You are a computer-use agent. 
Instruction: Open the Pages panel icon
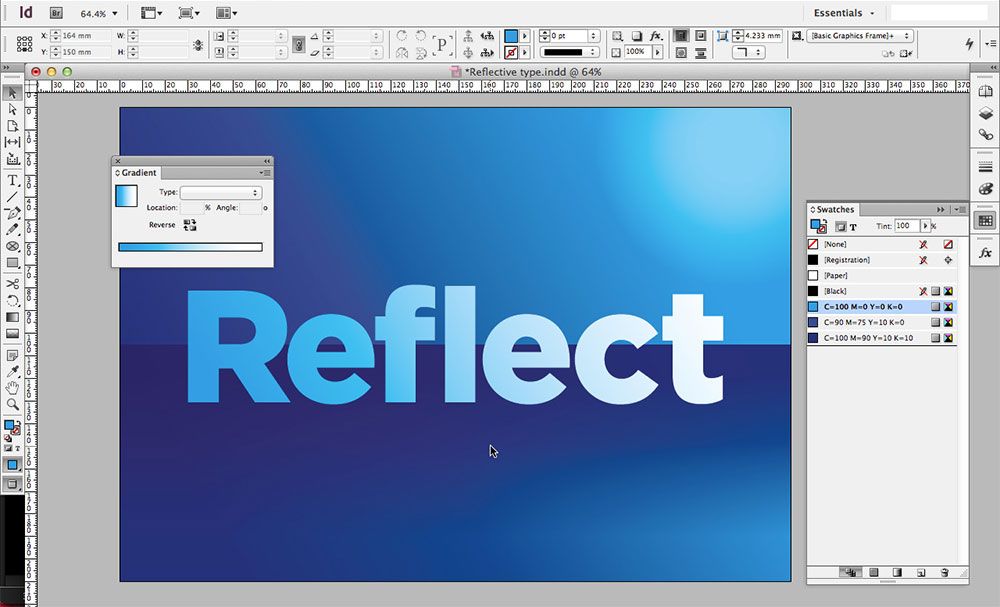pyautogui.click(x=985, y=92)
